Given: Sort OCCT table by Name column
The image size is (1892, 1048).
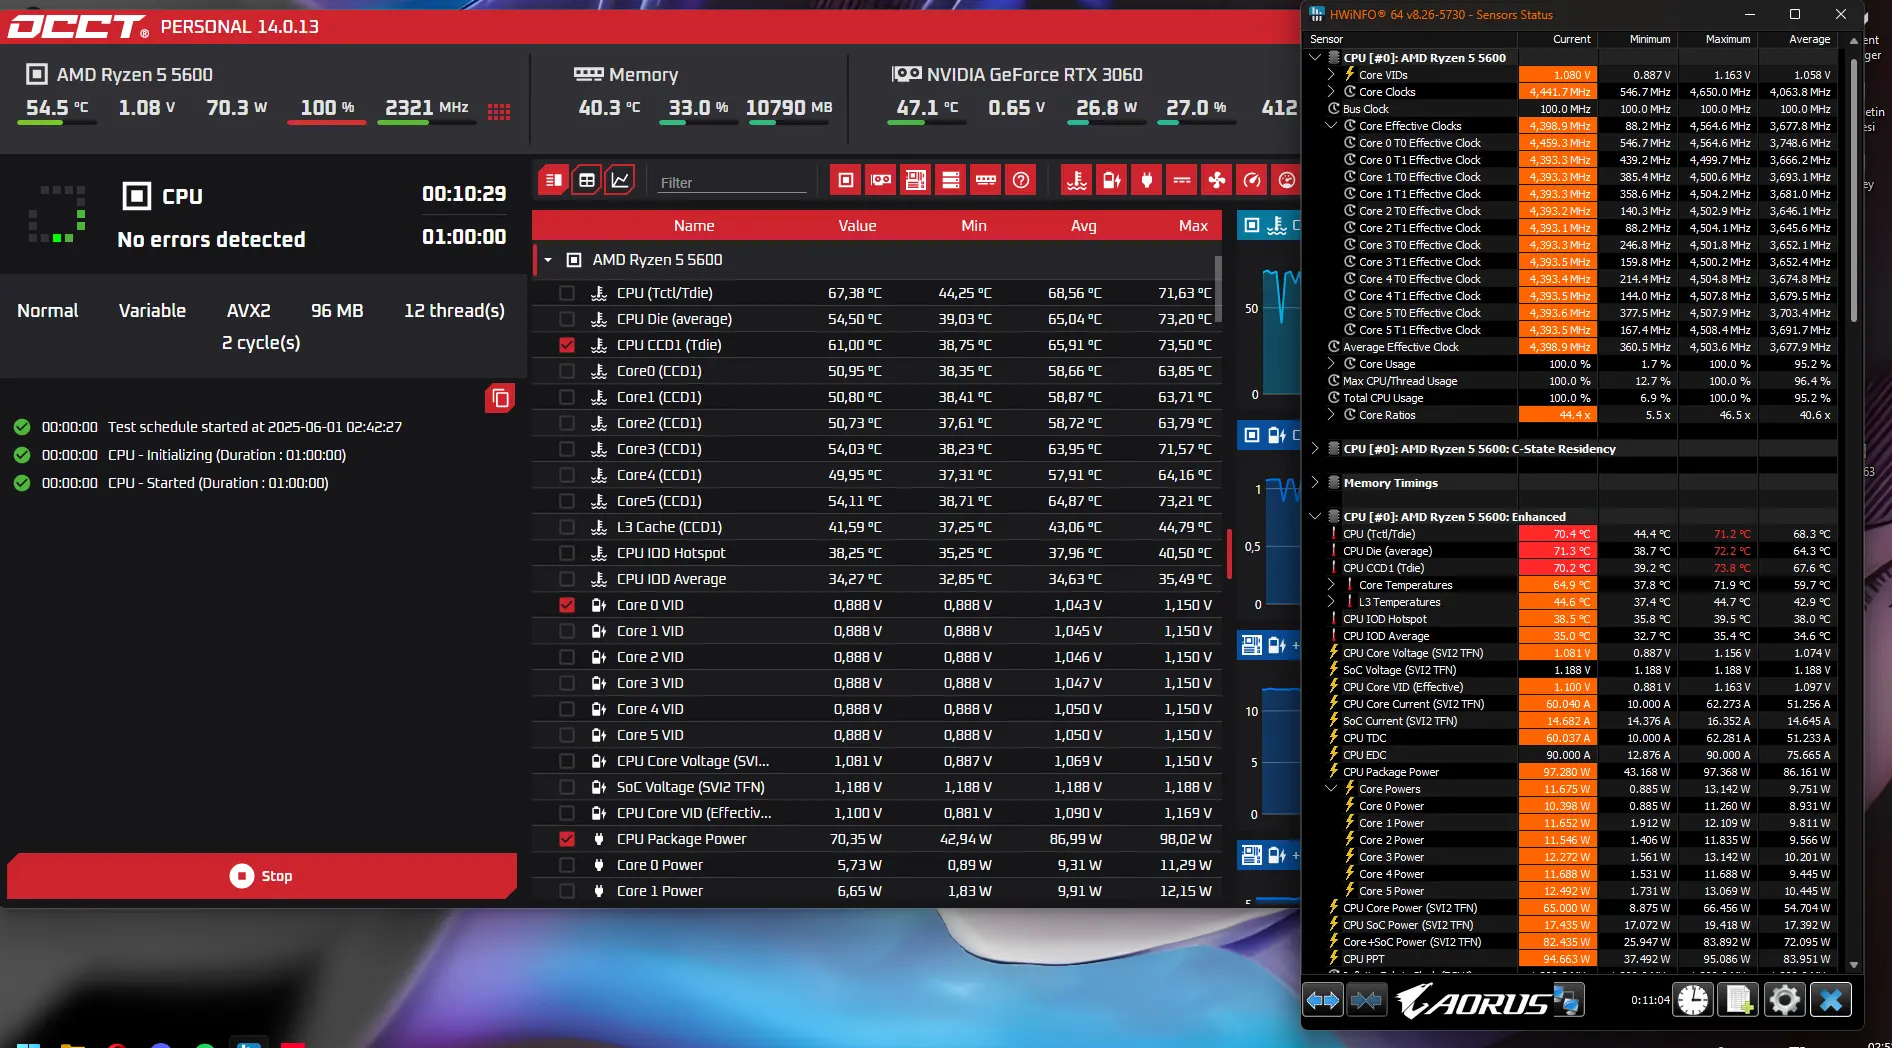Looking at the screenshot, I should point(694,226).
